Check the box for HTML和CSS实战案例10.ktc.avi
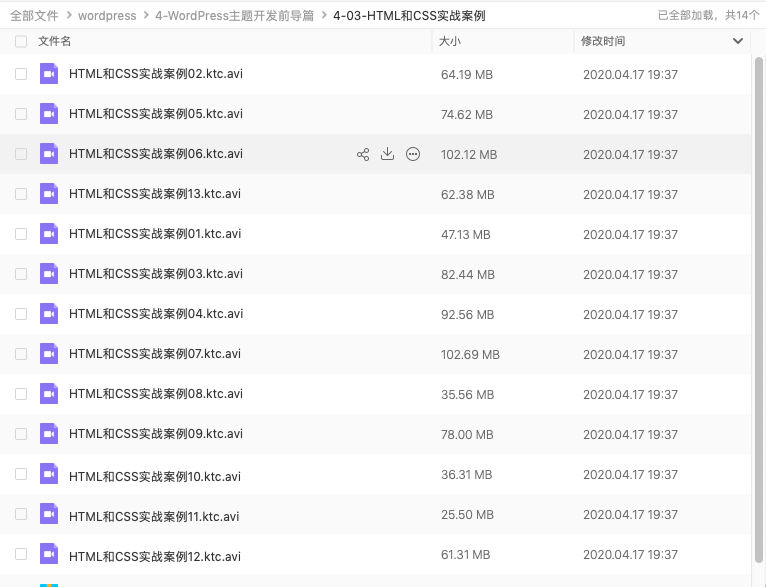The image size is (766, 587). click(21, 474)
